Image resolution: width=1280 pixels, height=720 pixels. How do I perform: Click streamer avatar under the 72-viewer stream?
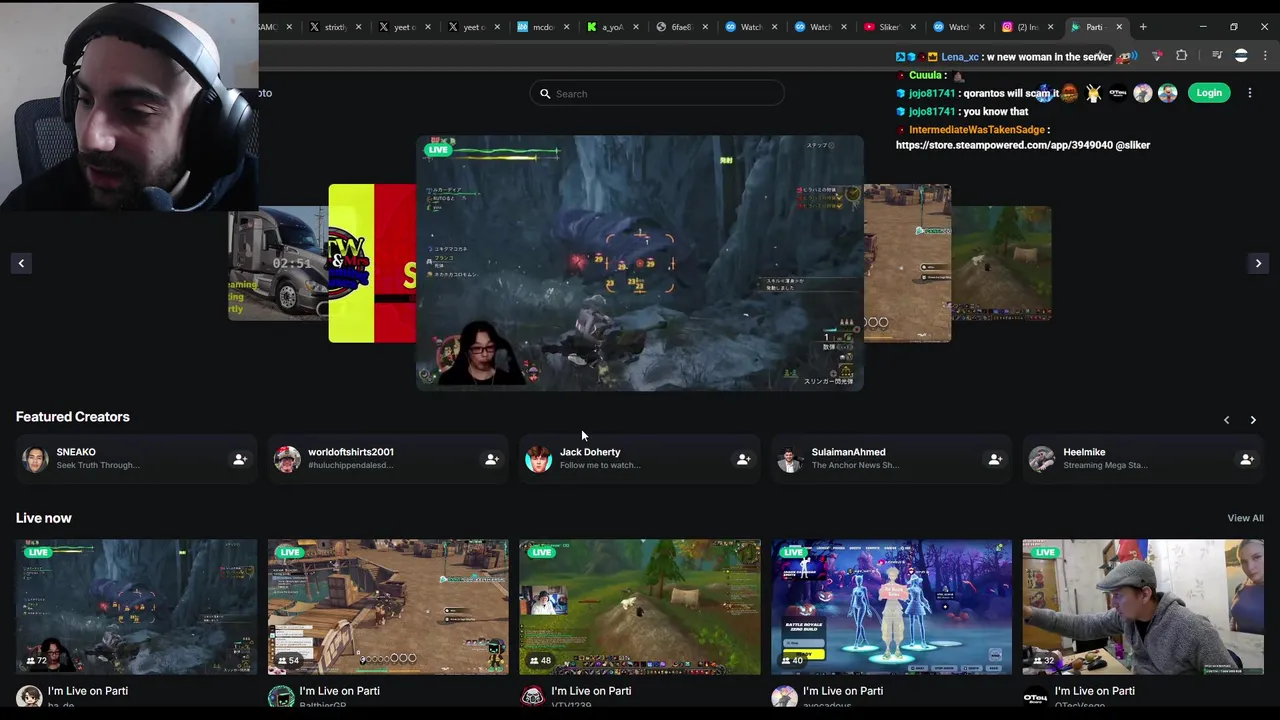[x=29, y=697]
